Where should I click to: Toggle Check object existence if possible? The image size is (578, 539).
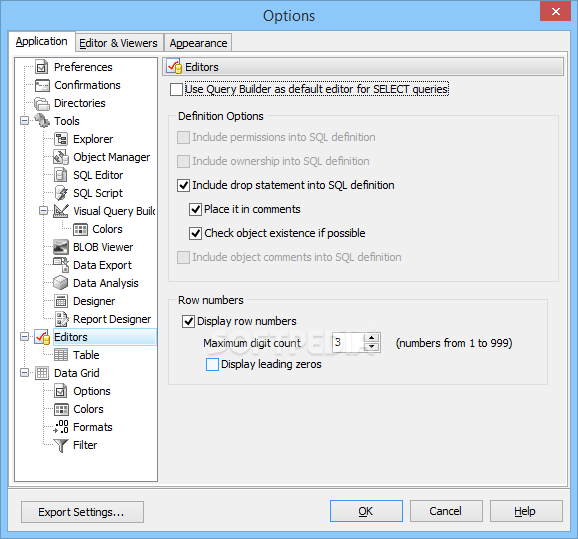pos(195,233)
